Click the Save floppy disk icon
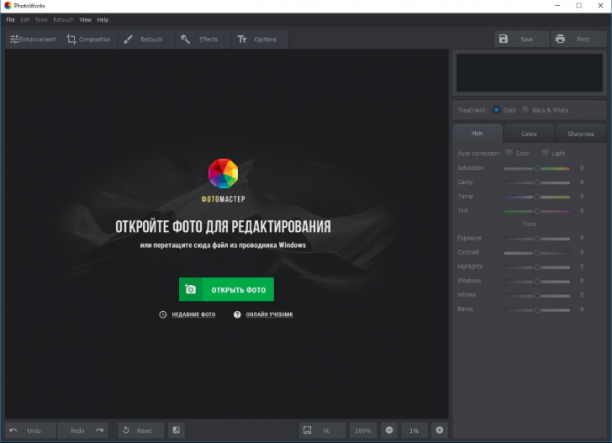This screenshot has height=443, width=612. pyautogui.click(x=503, y=39)
